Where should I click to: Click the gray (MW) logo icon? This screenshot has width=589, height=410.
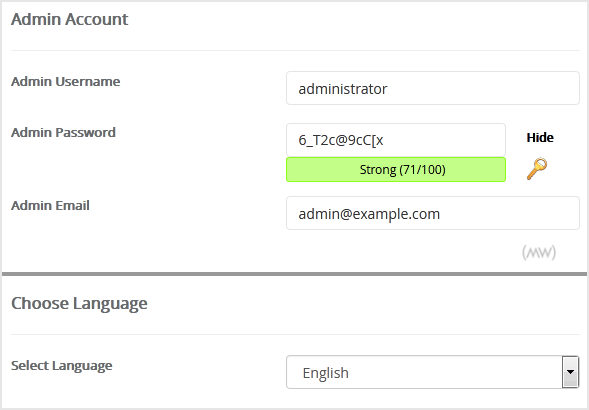[539, 252]
